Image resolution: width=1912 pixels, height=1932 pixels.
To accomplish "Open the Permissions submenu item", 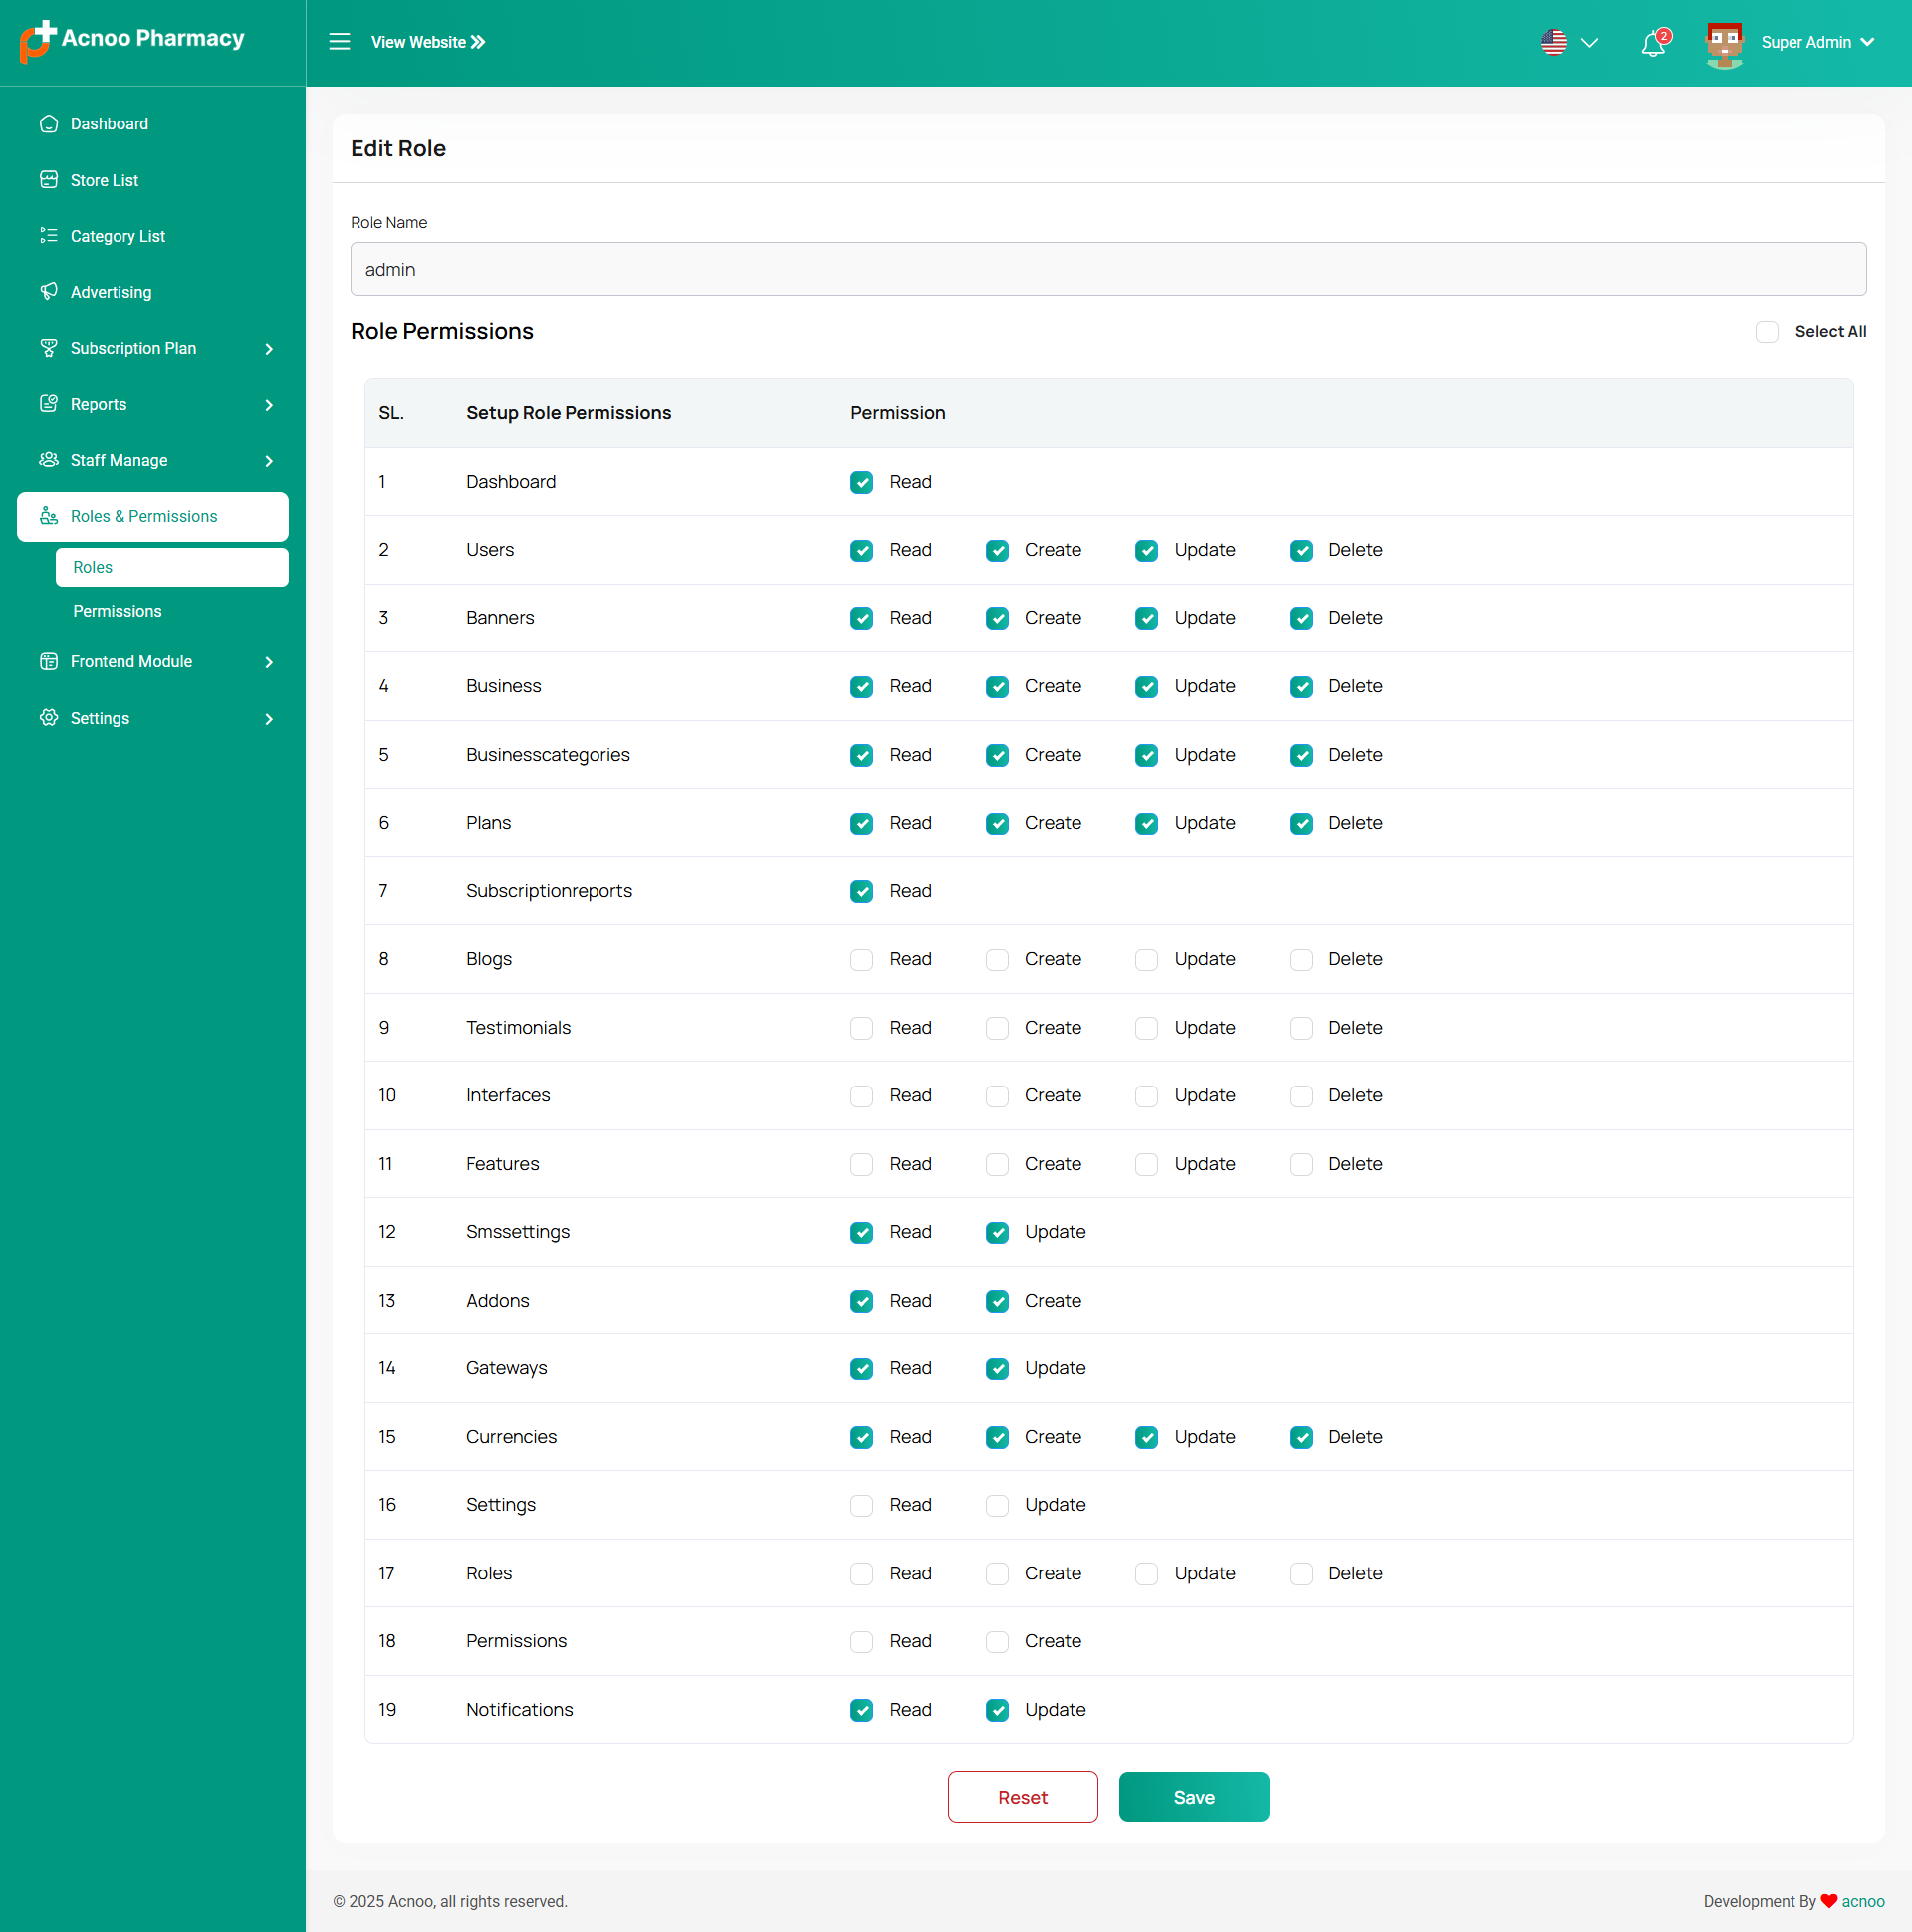I will (x=117, y=612).
